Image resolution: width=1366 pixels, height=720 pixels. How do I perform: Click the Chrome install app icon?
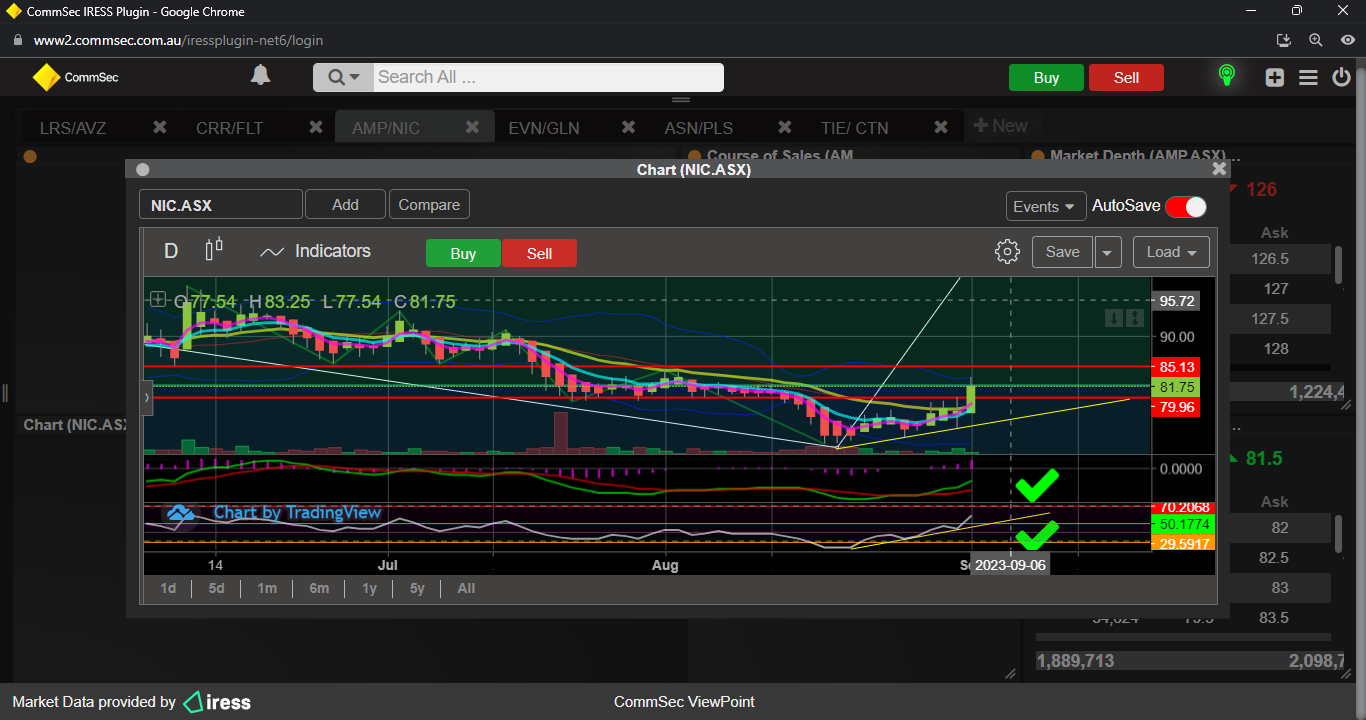tap(1285, 40)
